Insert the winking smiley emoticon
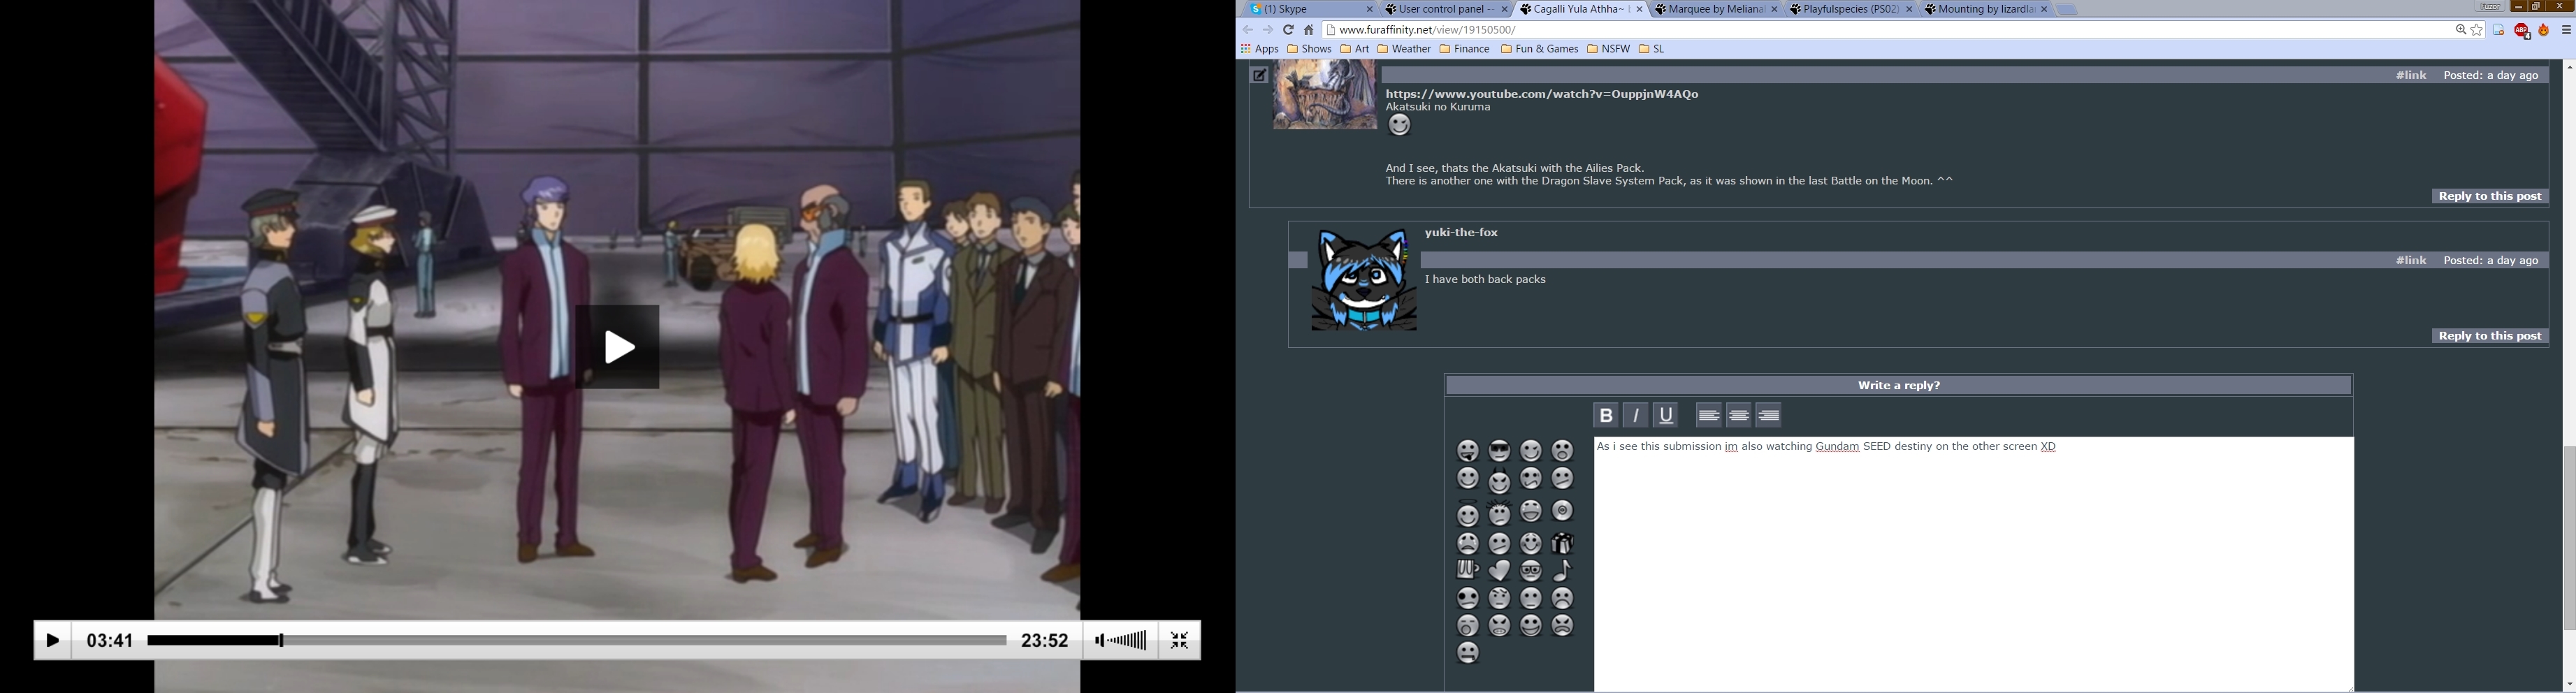This screenshot has height=693, width=2576. (x=1531, y=451)
